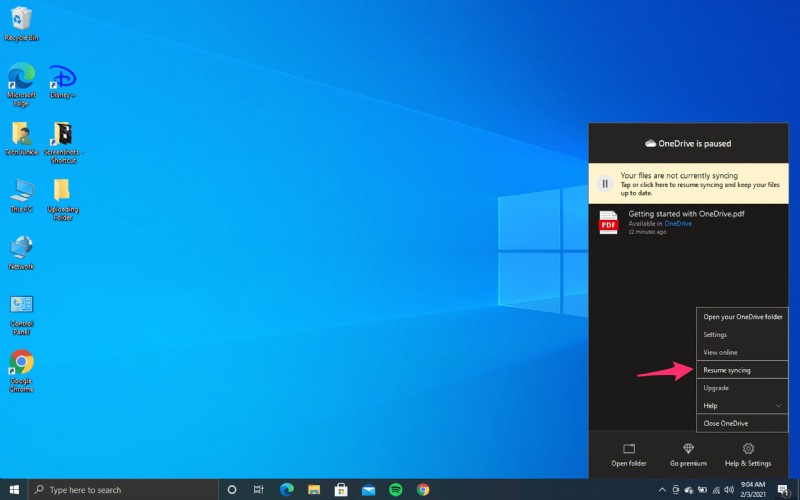Viewport: 800px width, 500px height.
Task: Expand the Help submenu chevron
Action: (x=778, y=406)
